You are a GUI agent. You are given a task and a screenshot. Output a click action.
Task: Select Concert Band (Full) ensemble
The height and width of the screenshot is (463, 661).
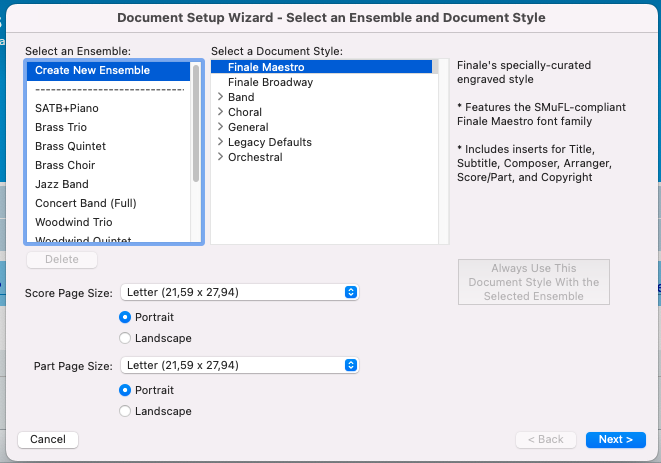(85, 203)
